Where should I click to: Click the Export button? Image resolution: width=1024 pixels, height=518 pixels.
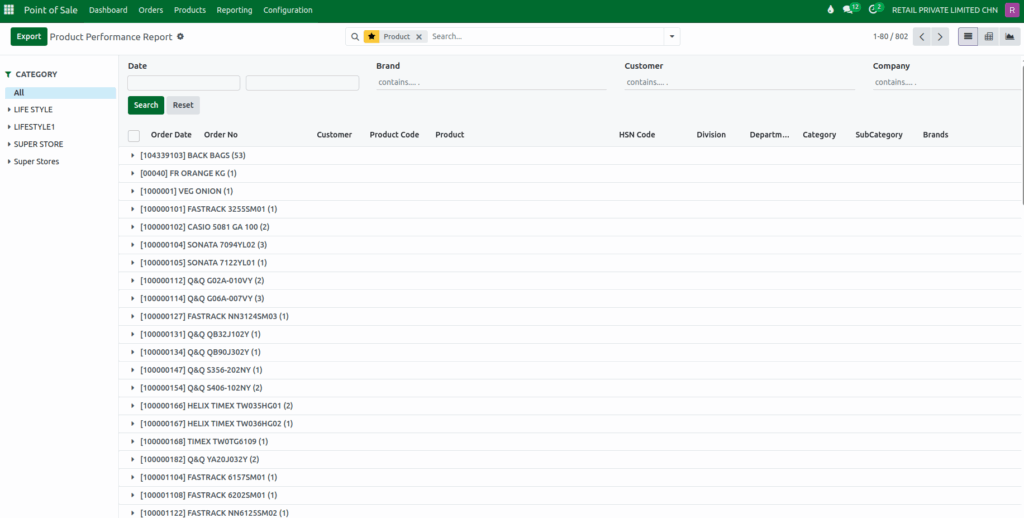[29, 37]
